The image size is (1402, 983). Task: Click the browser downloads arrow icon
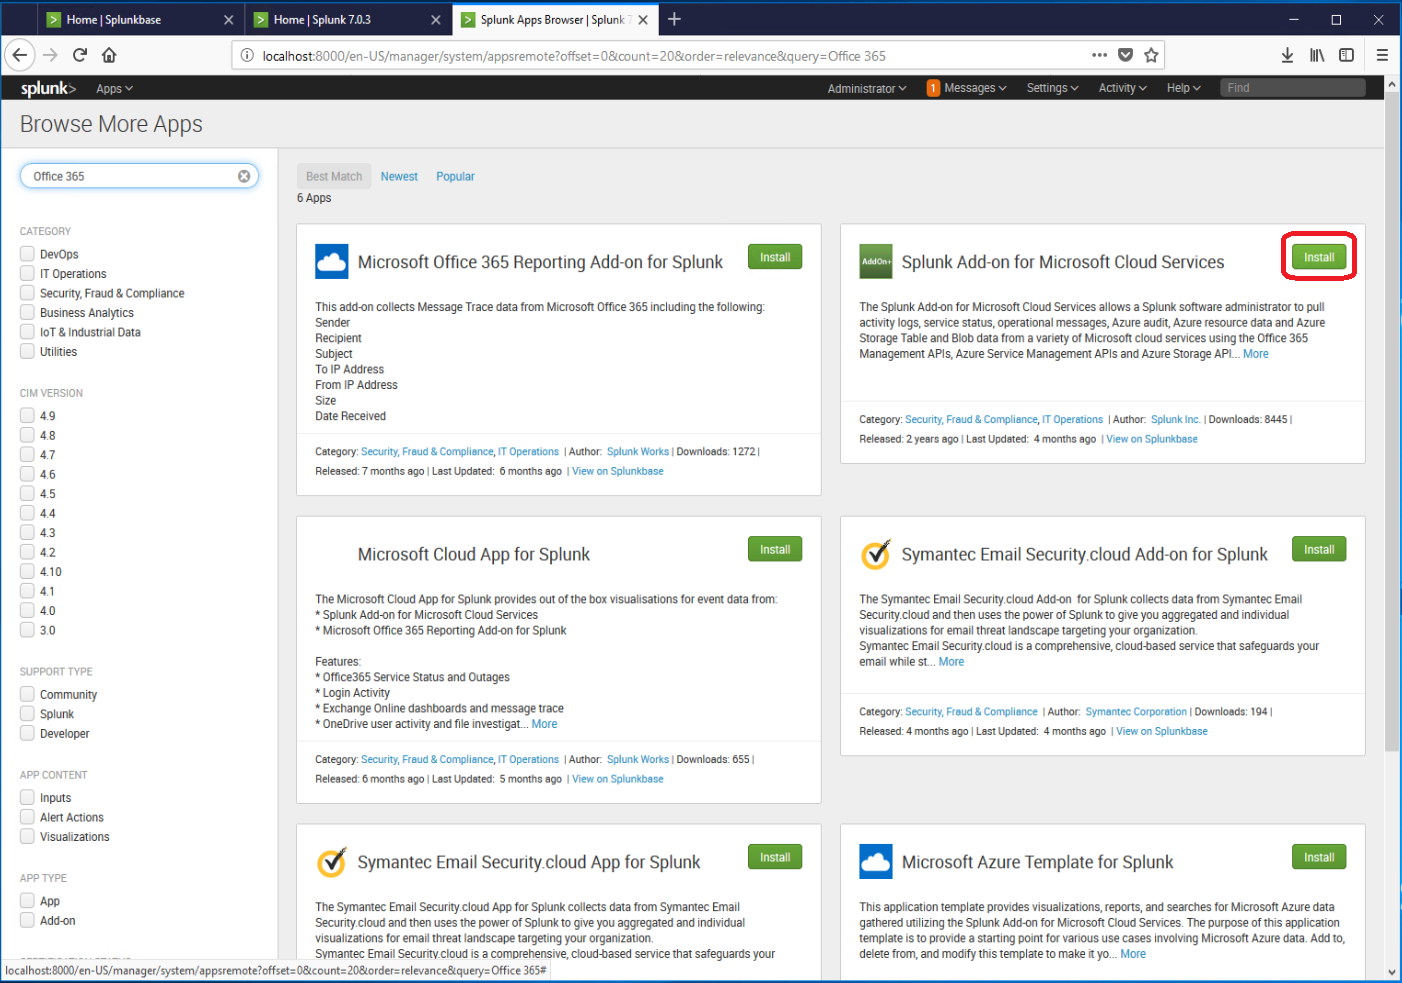click(x=1287, y=55)
